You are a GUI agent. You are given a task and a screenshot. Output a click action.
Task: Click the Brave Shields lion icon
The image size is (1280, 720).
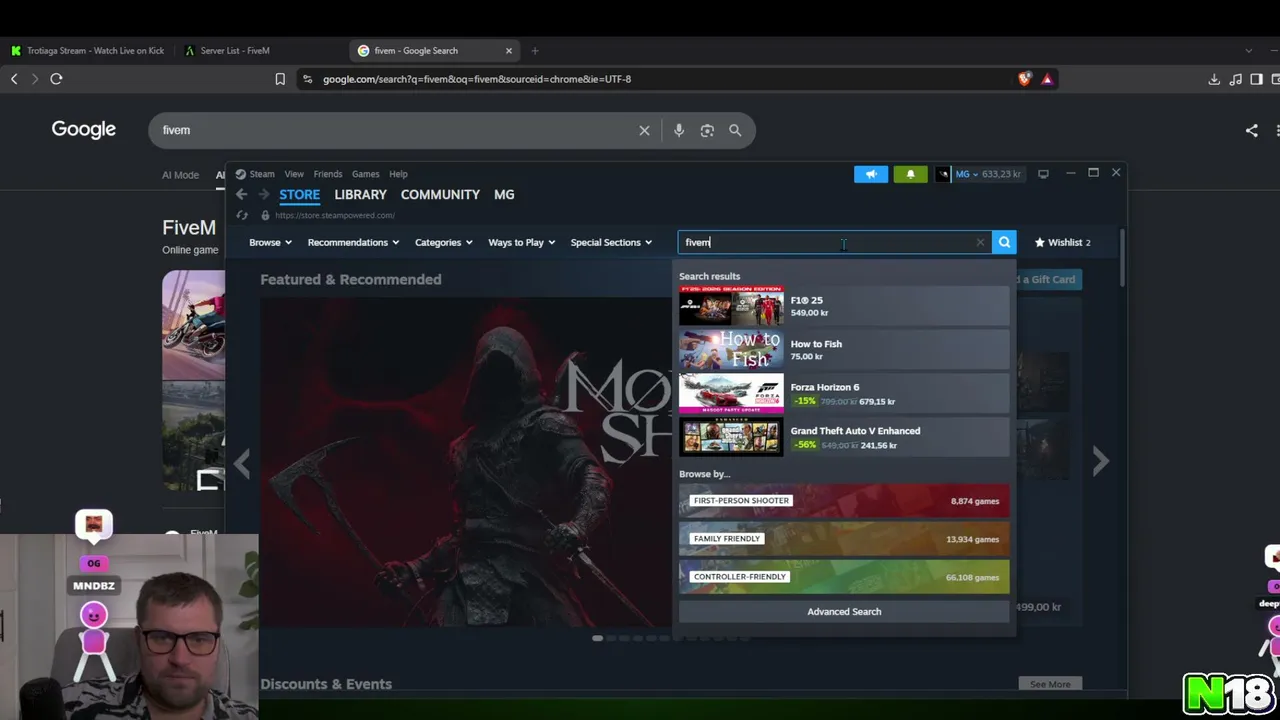1024,79
